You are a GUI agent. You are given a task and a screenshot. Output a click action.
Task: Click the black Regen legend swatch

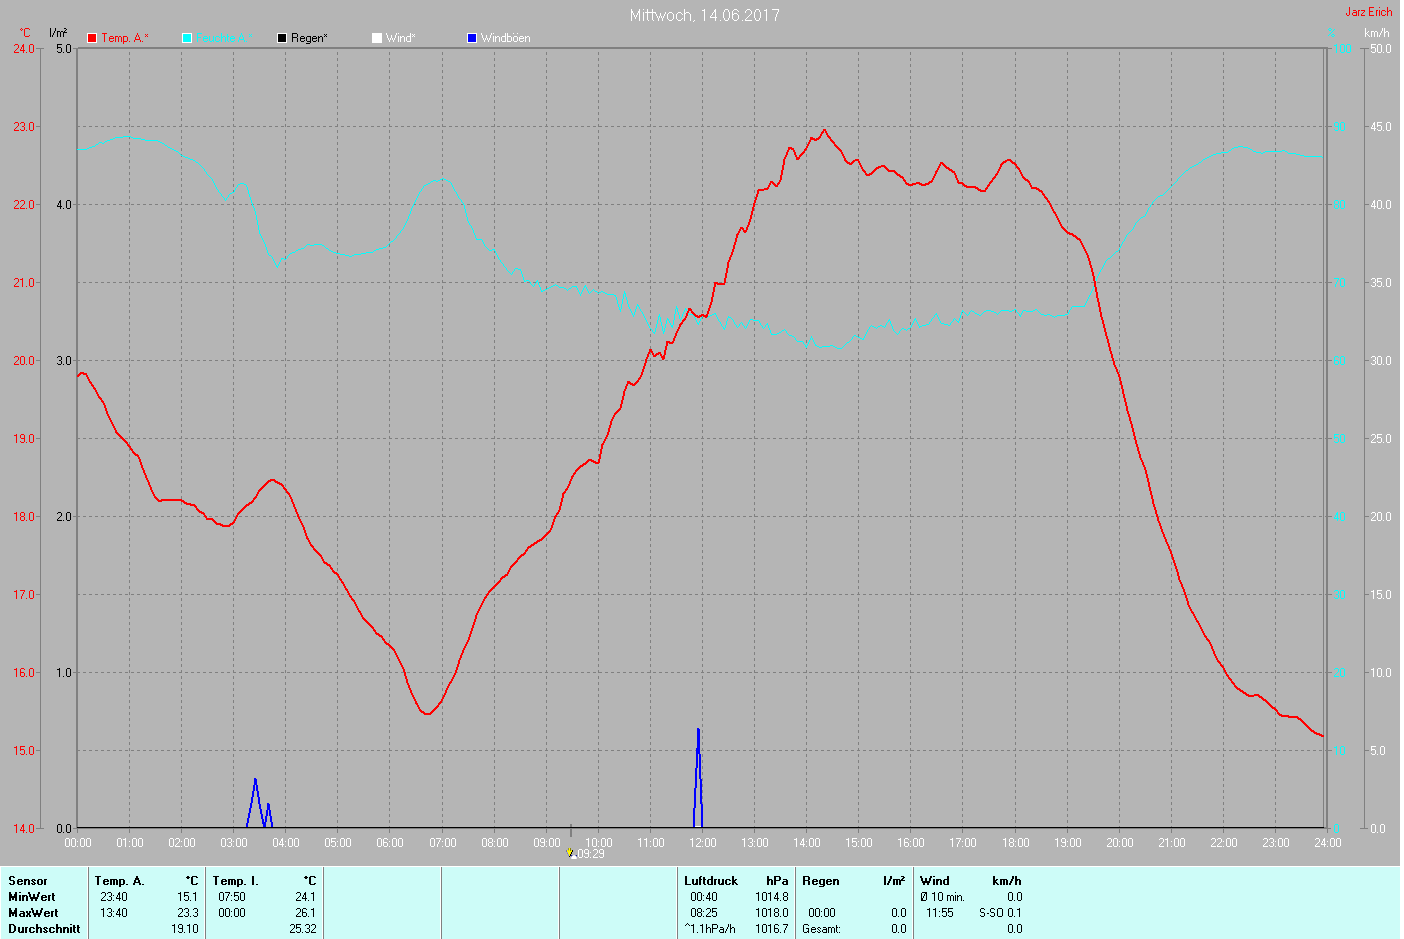pos(282,38)
